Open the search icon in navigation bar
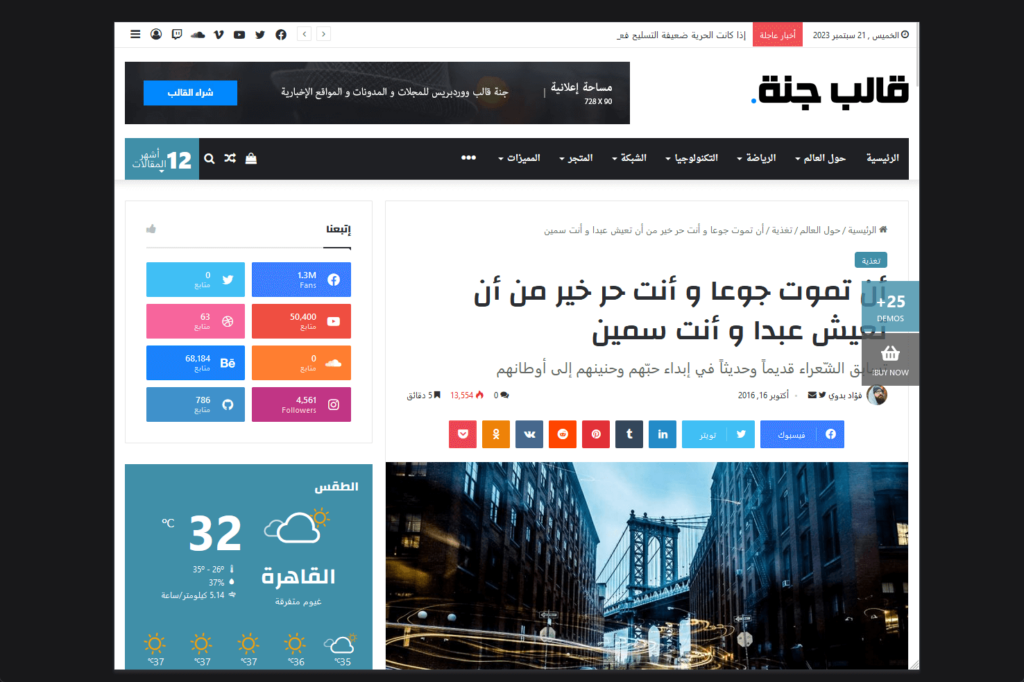 [209, 158]
